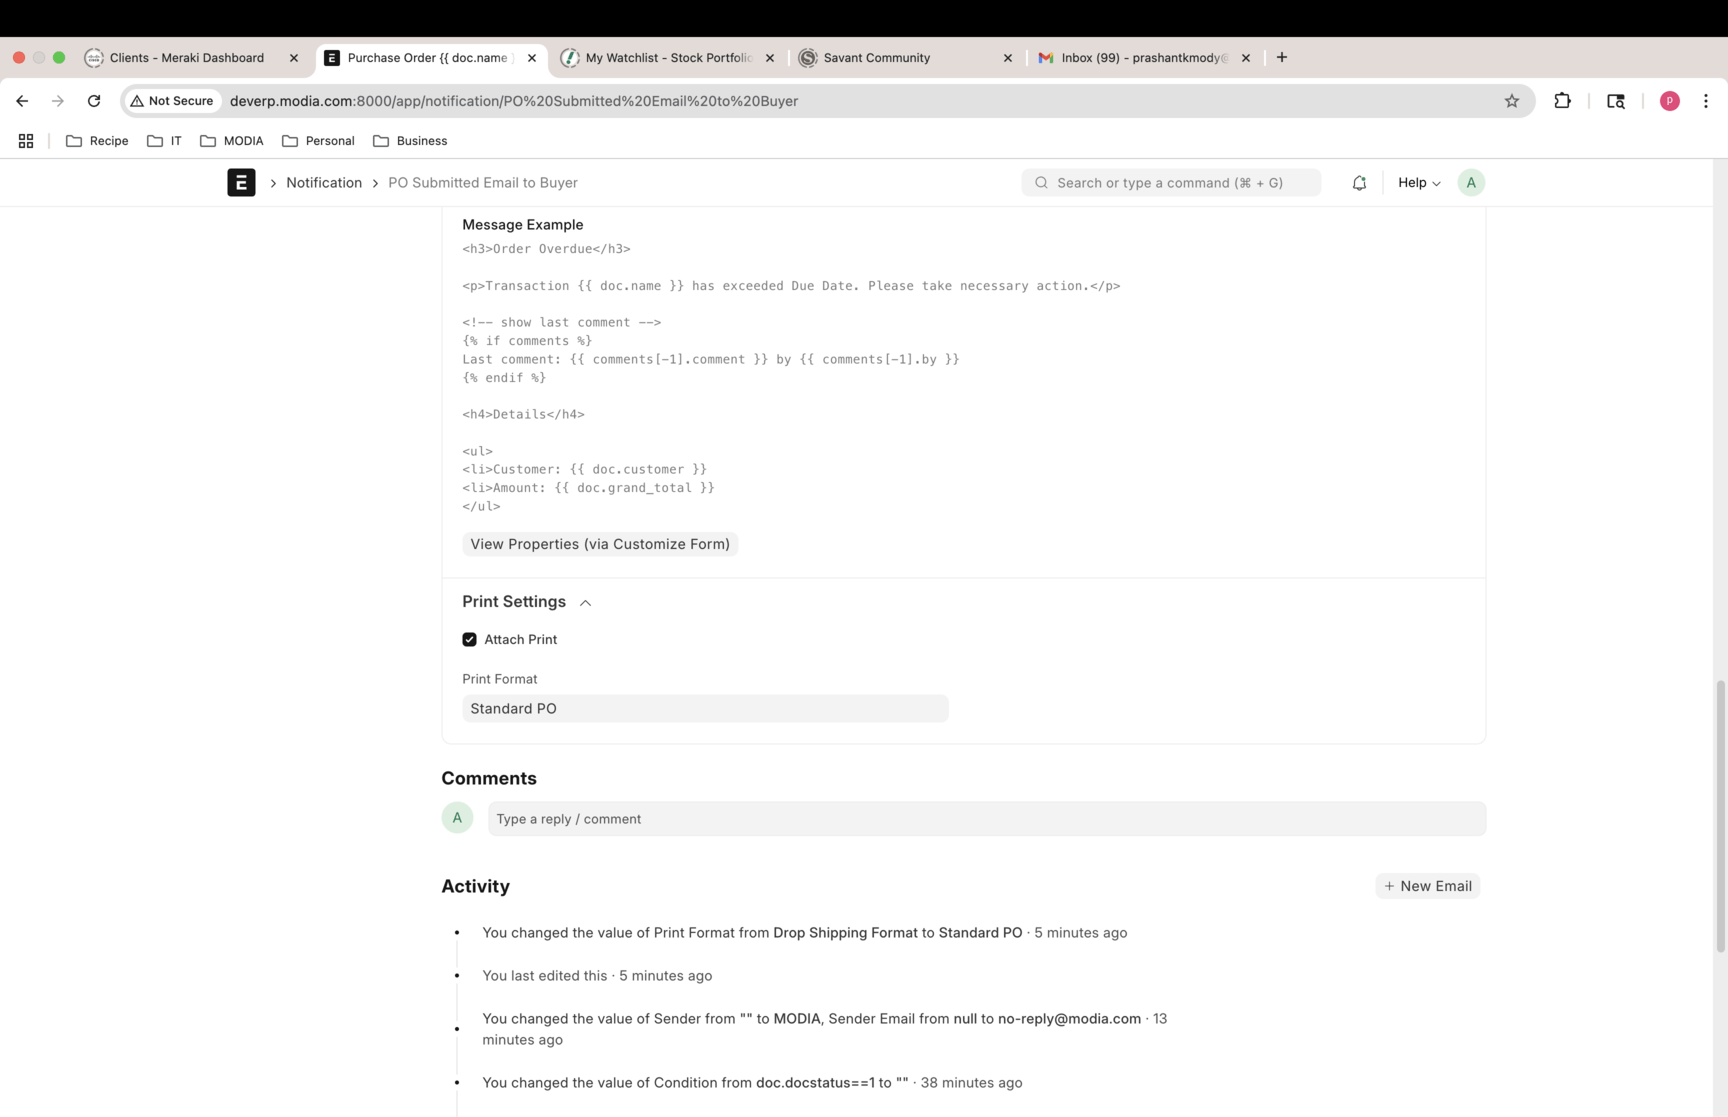Click View Properties (via Customize Form) button

point(600,544)
